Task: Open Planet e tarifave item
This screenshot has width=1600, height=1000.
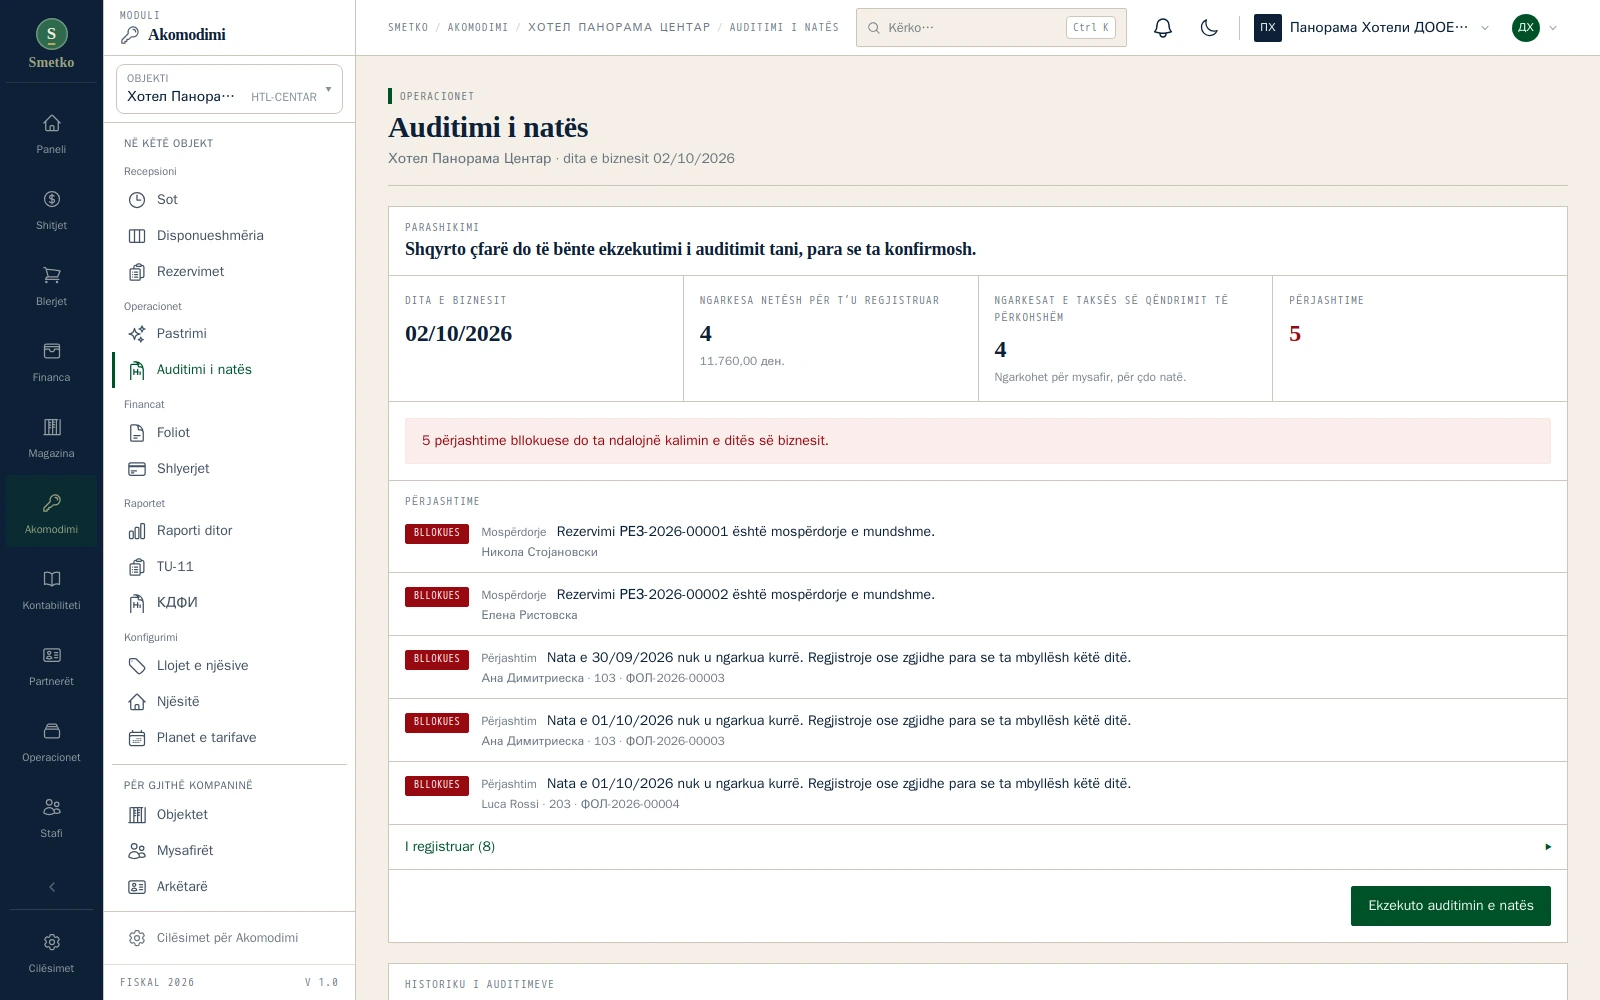Action: (229, 738)
